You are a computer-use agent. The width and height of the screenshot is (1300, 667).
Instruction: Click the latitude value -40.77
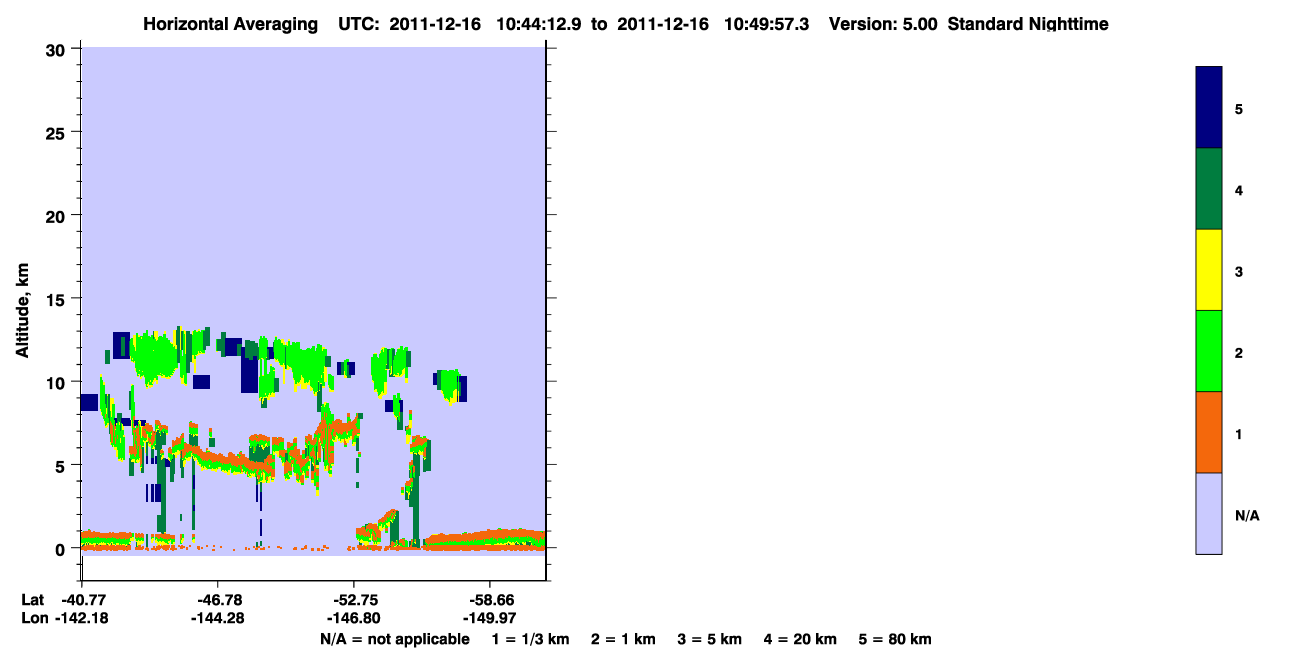coord(82,600)
